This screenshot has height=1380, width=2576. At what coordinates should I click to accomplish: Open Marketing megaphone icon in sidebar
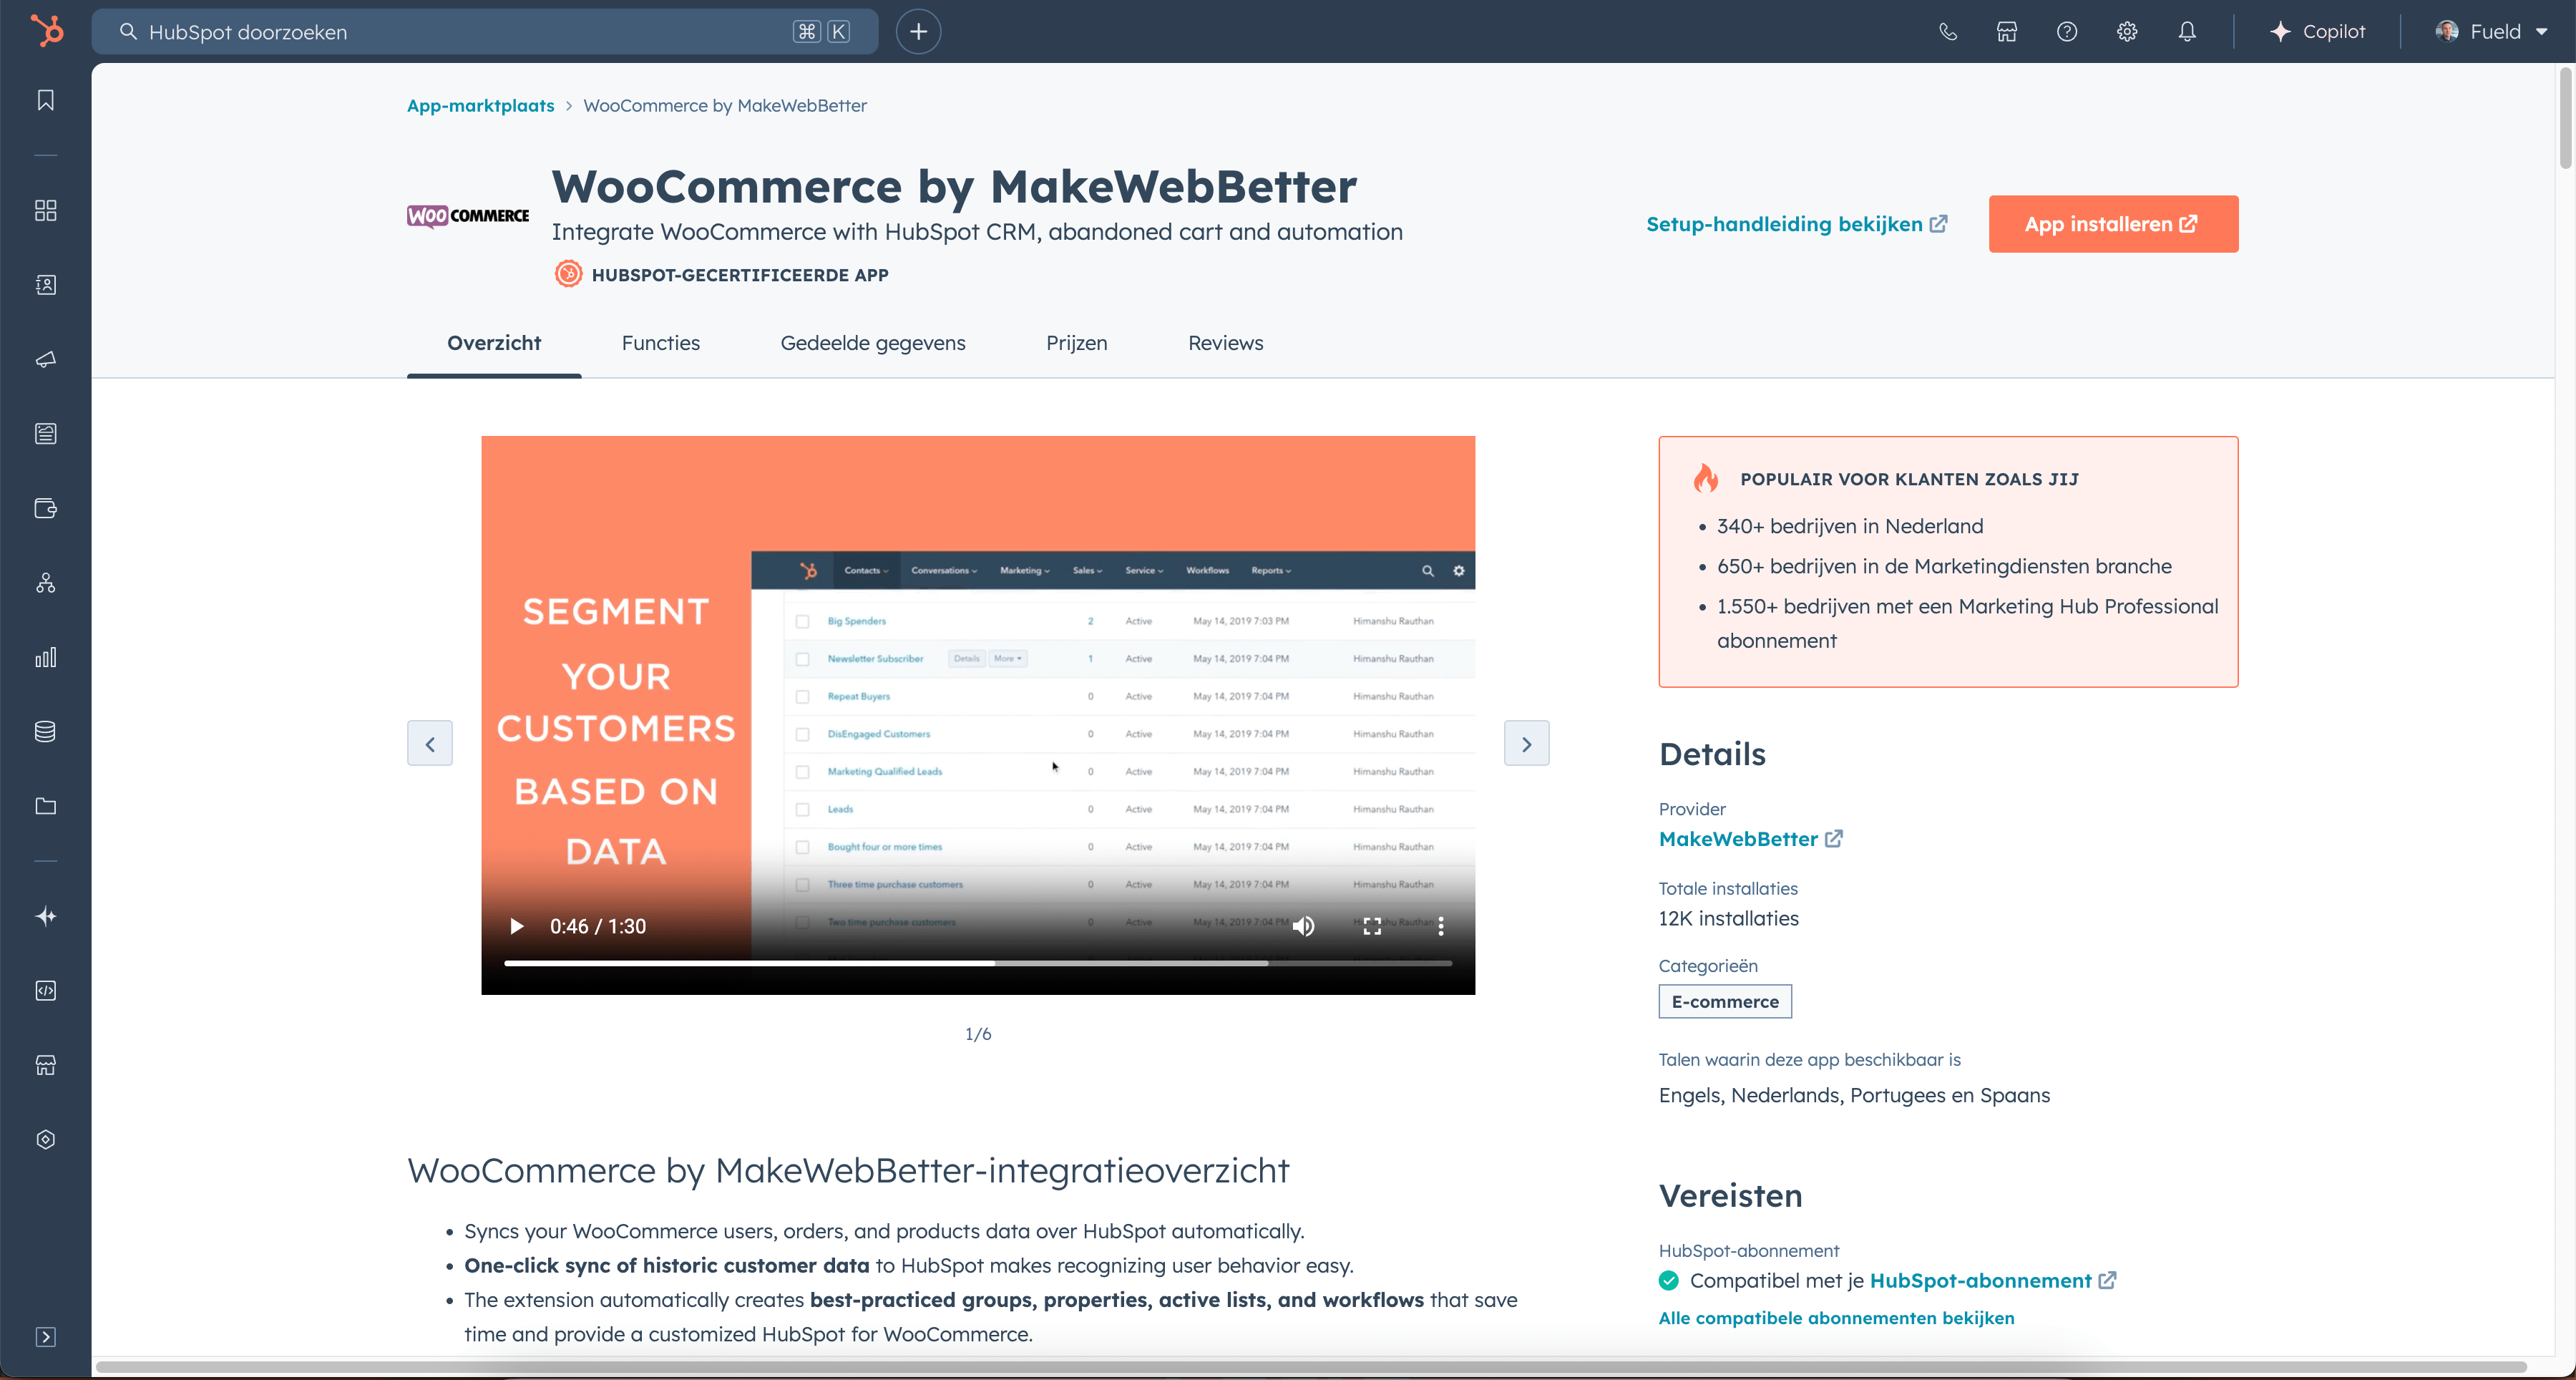click(x=46, y=359)
